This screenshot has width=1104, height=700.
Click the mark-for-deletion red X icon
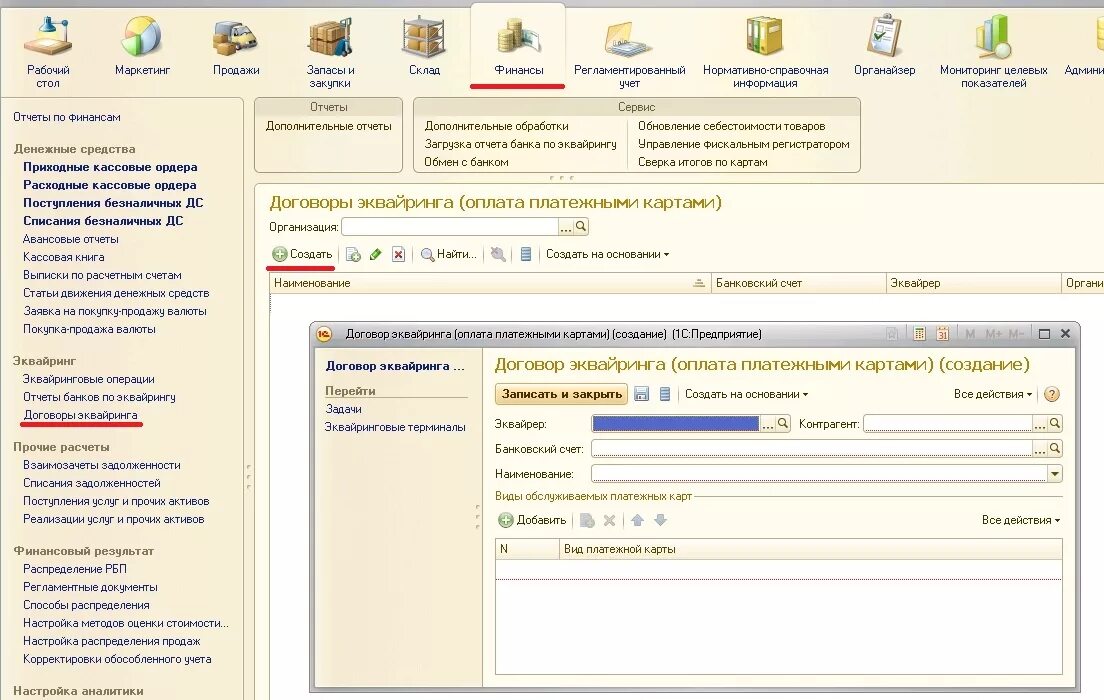[x=399, y=254]
